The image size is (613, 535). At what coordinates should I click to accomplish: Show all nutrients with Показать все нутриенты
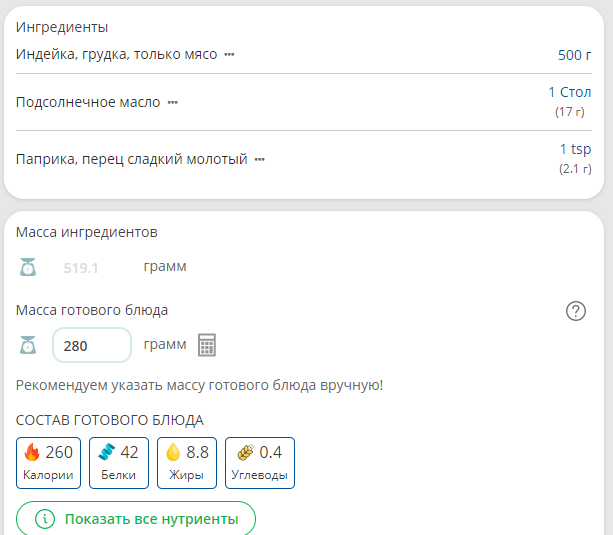tap(136, 519)
